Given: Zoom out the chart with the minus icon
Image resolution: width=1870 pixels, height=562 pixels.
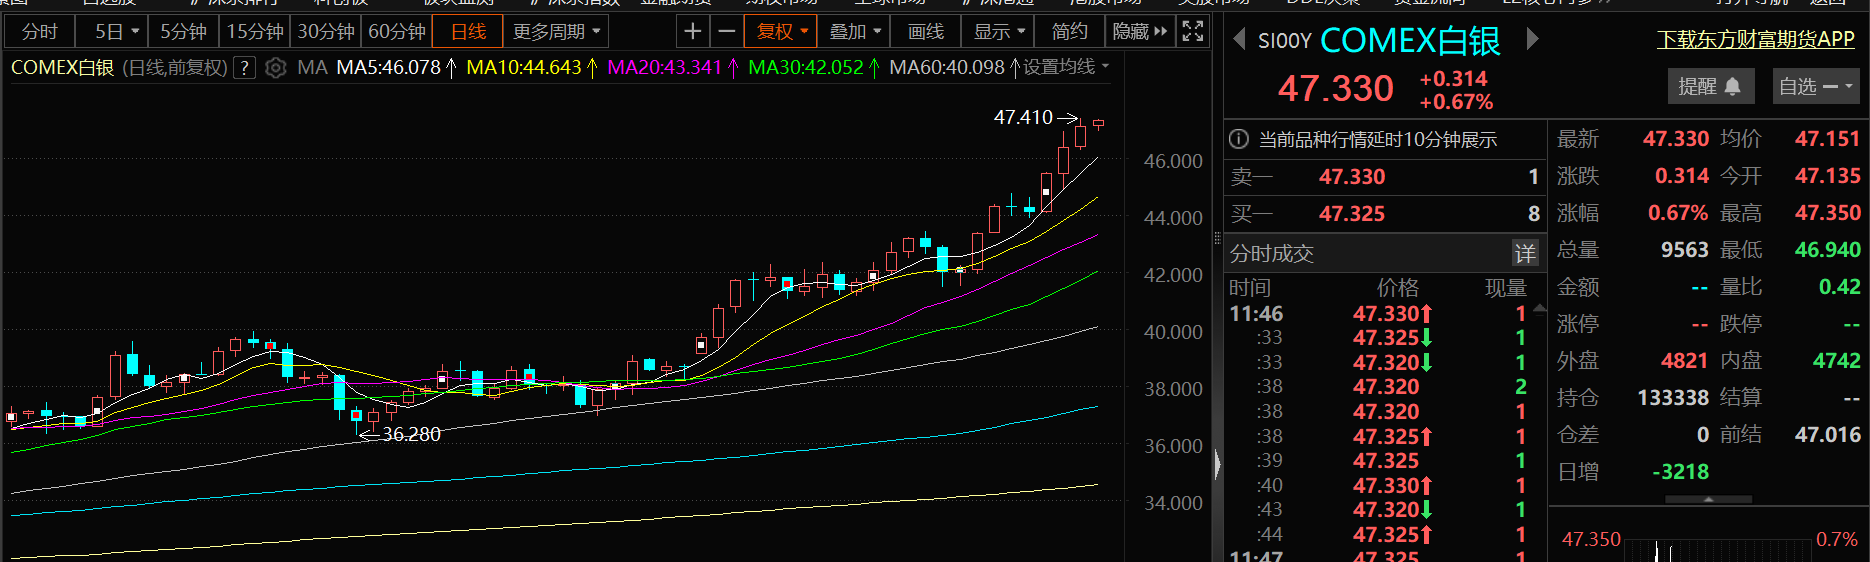Looking at the screenshot, I should 727,32.
